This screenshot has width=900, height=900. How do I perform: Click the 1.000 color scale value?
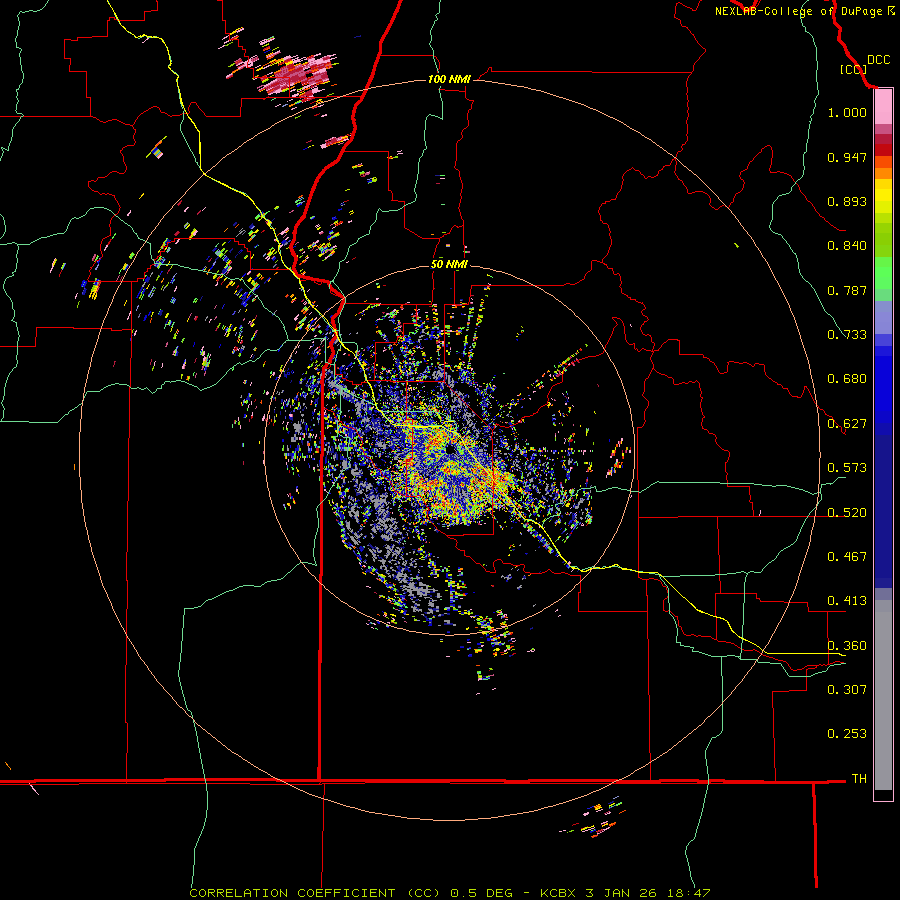pyautogui.click(x=847, y=112)
